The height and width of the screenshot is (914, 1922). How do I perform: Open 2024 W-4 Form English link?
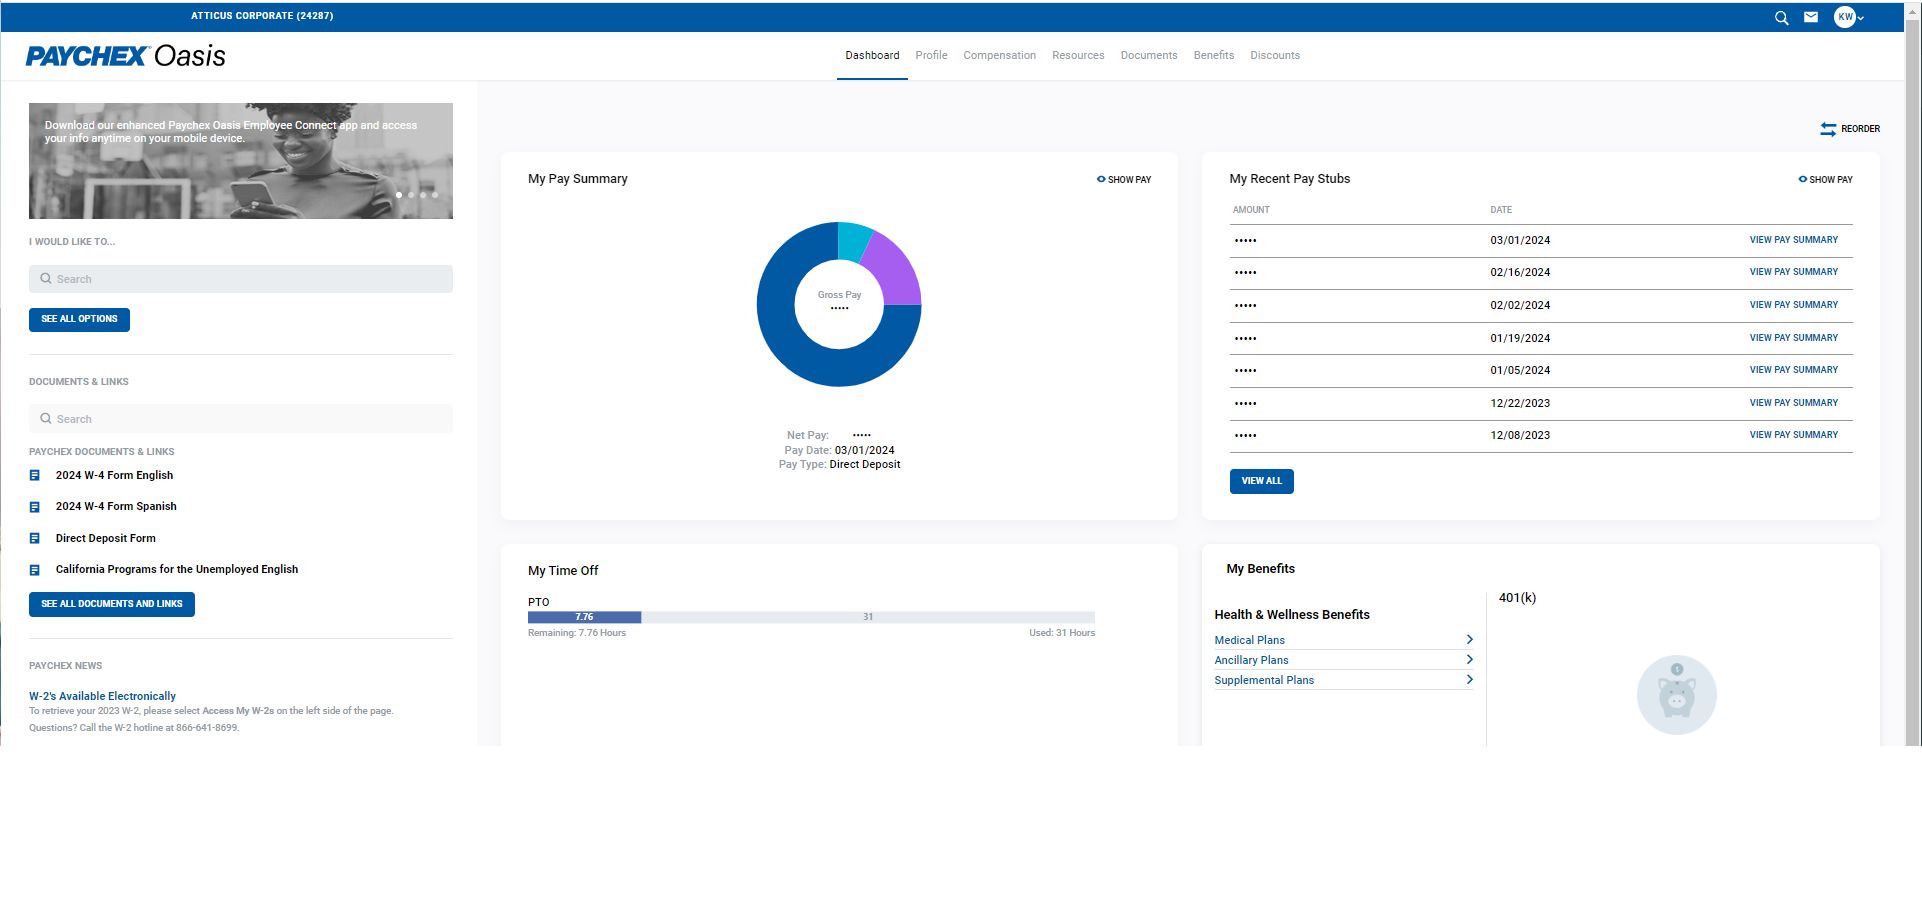coord(114,476)
